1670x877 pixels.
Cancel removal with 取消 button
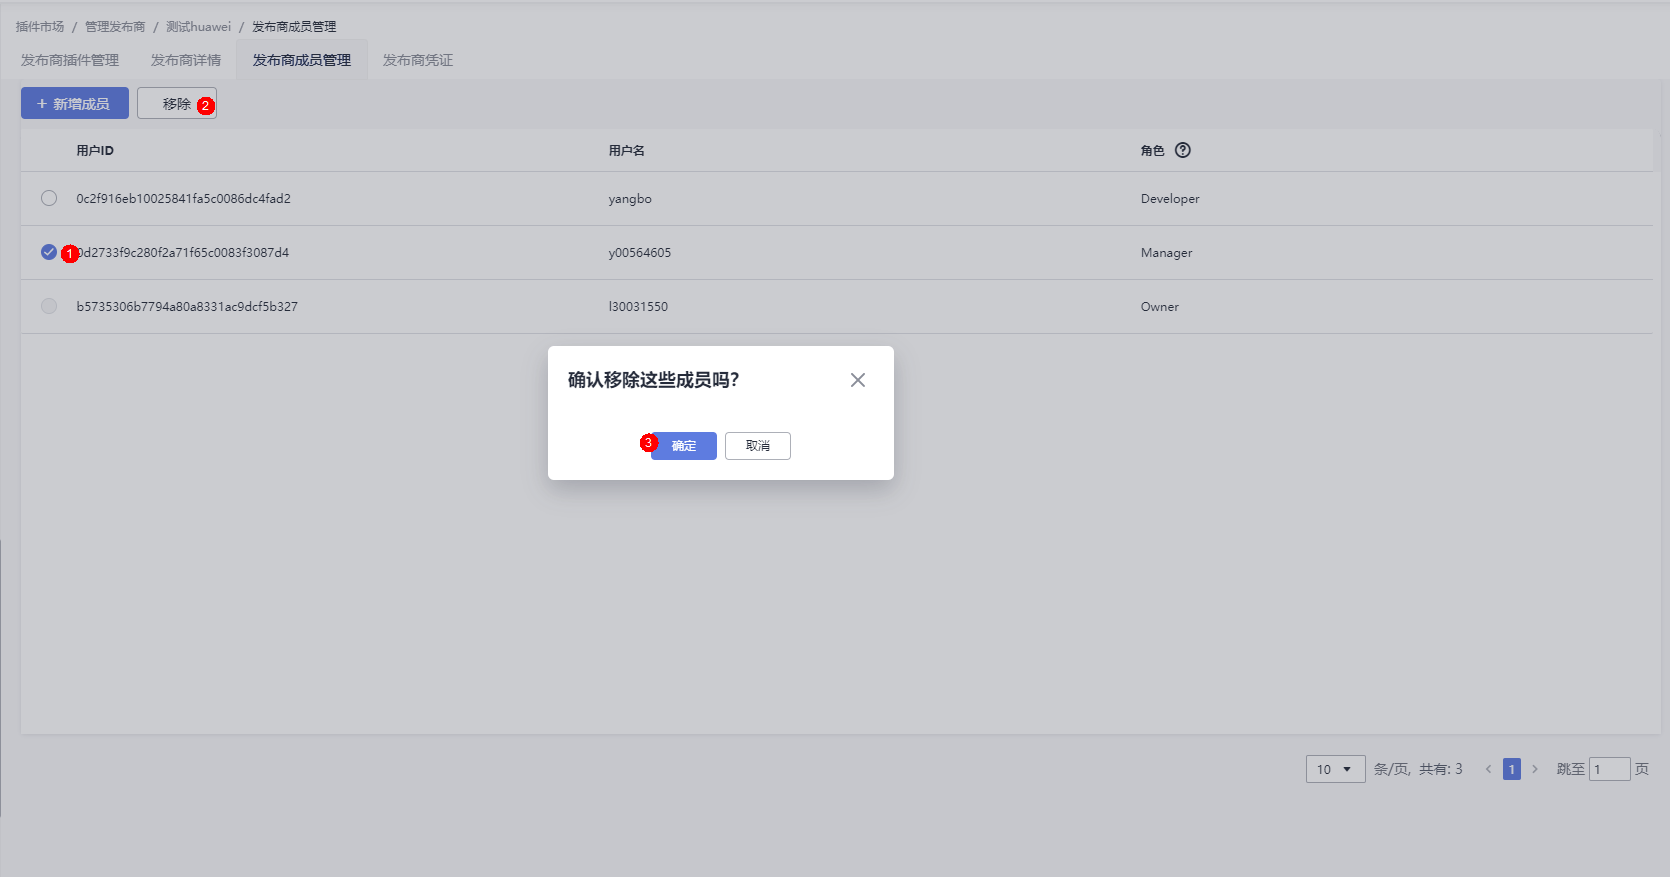tap(758, 446)
